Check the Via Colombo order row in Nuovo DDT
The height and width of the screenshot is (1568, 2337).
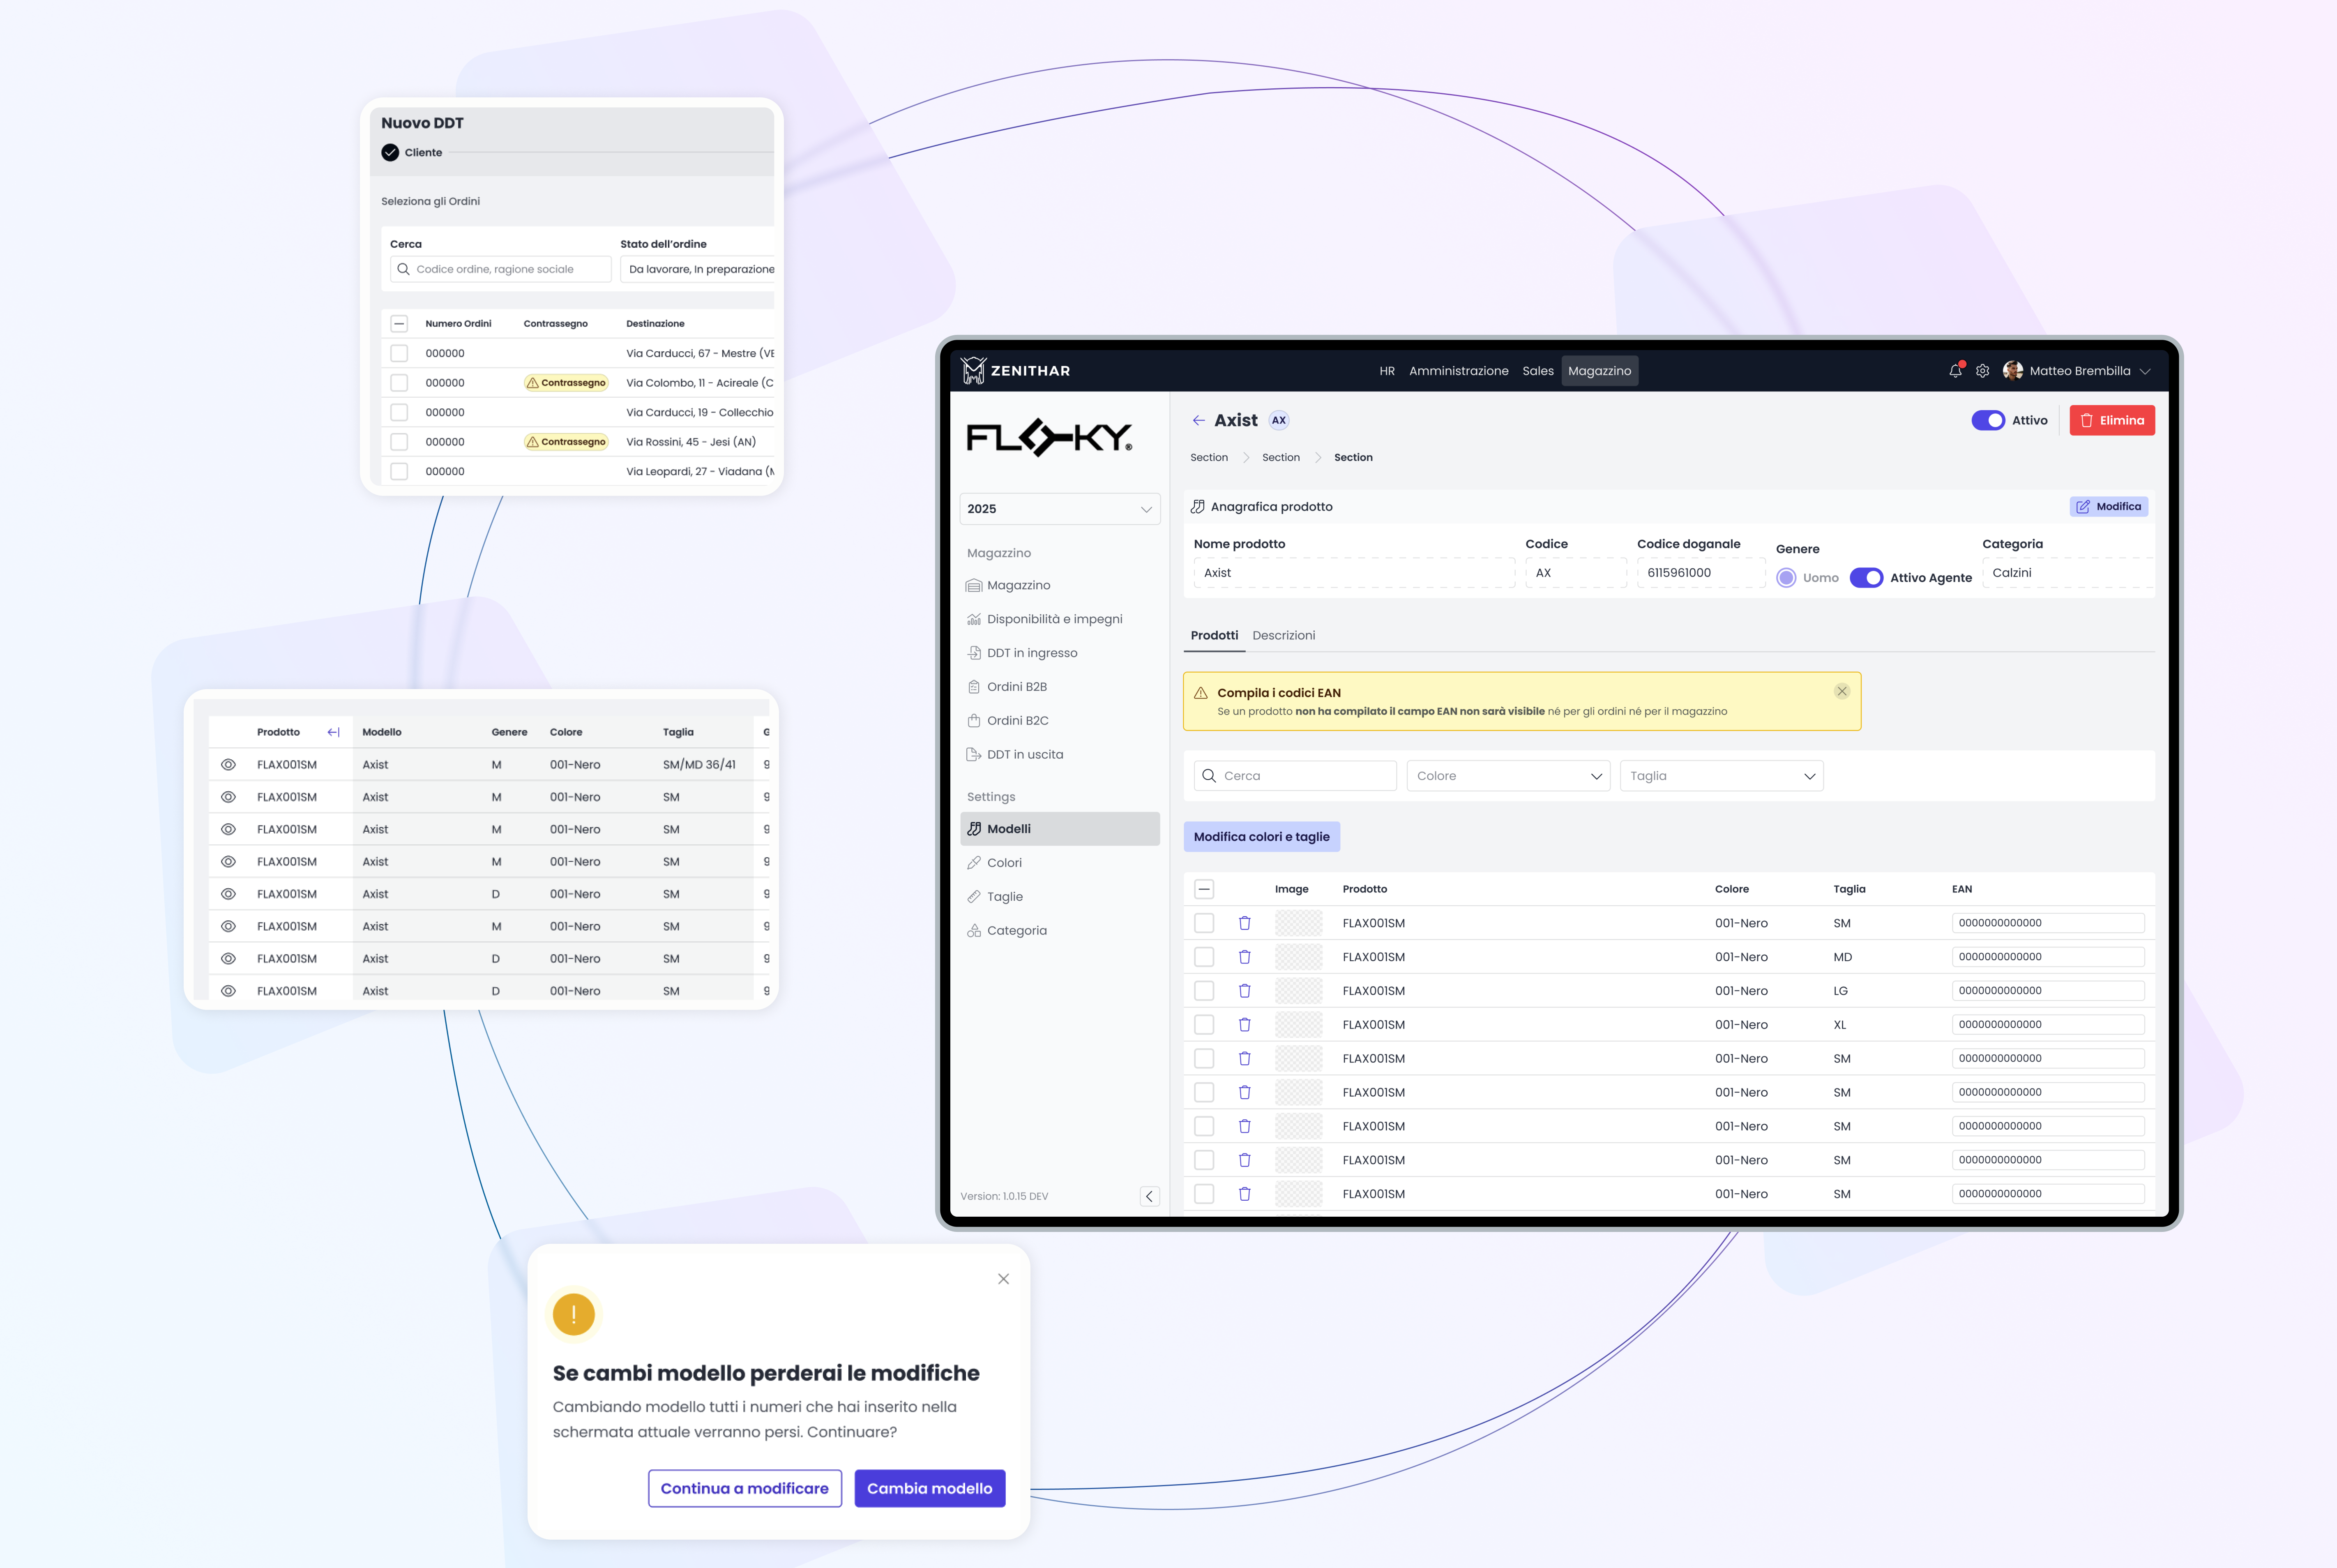pyautogui.click(x=399, y=383)
